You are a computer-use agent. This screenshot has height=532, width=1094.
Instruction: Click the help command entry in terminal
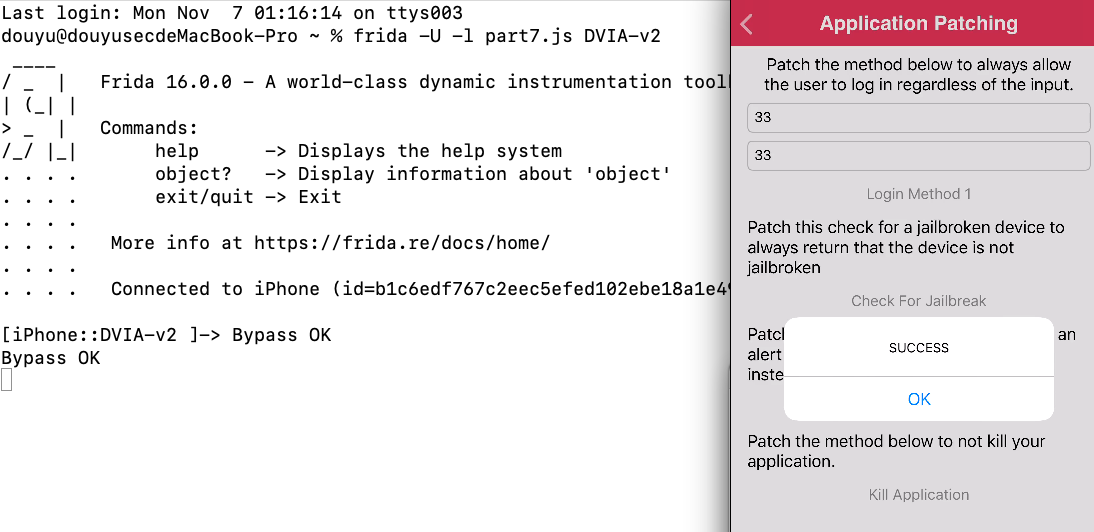358,151
